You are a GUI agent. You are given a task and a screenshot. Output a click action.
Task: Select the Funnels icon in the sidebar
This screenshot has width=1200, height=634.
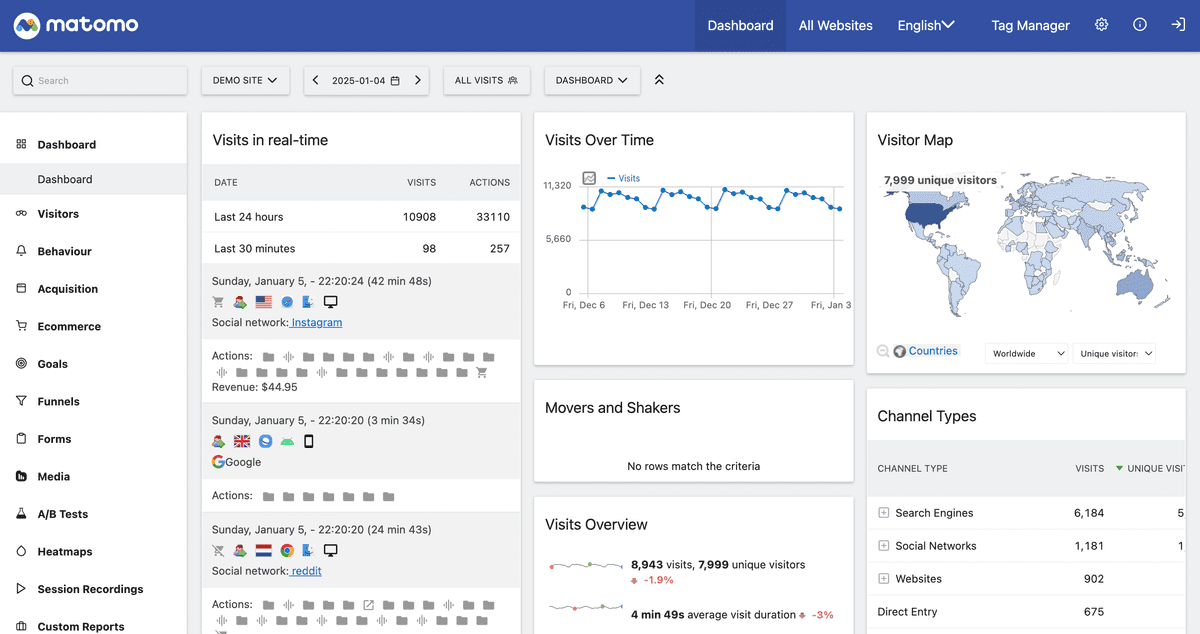point(23,401)
